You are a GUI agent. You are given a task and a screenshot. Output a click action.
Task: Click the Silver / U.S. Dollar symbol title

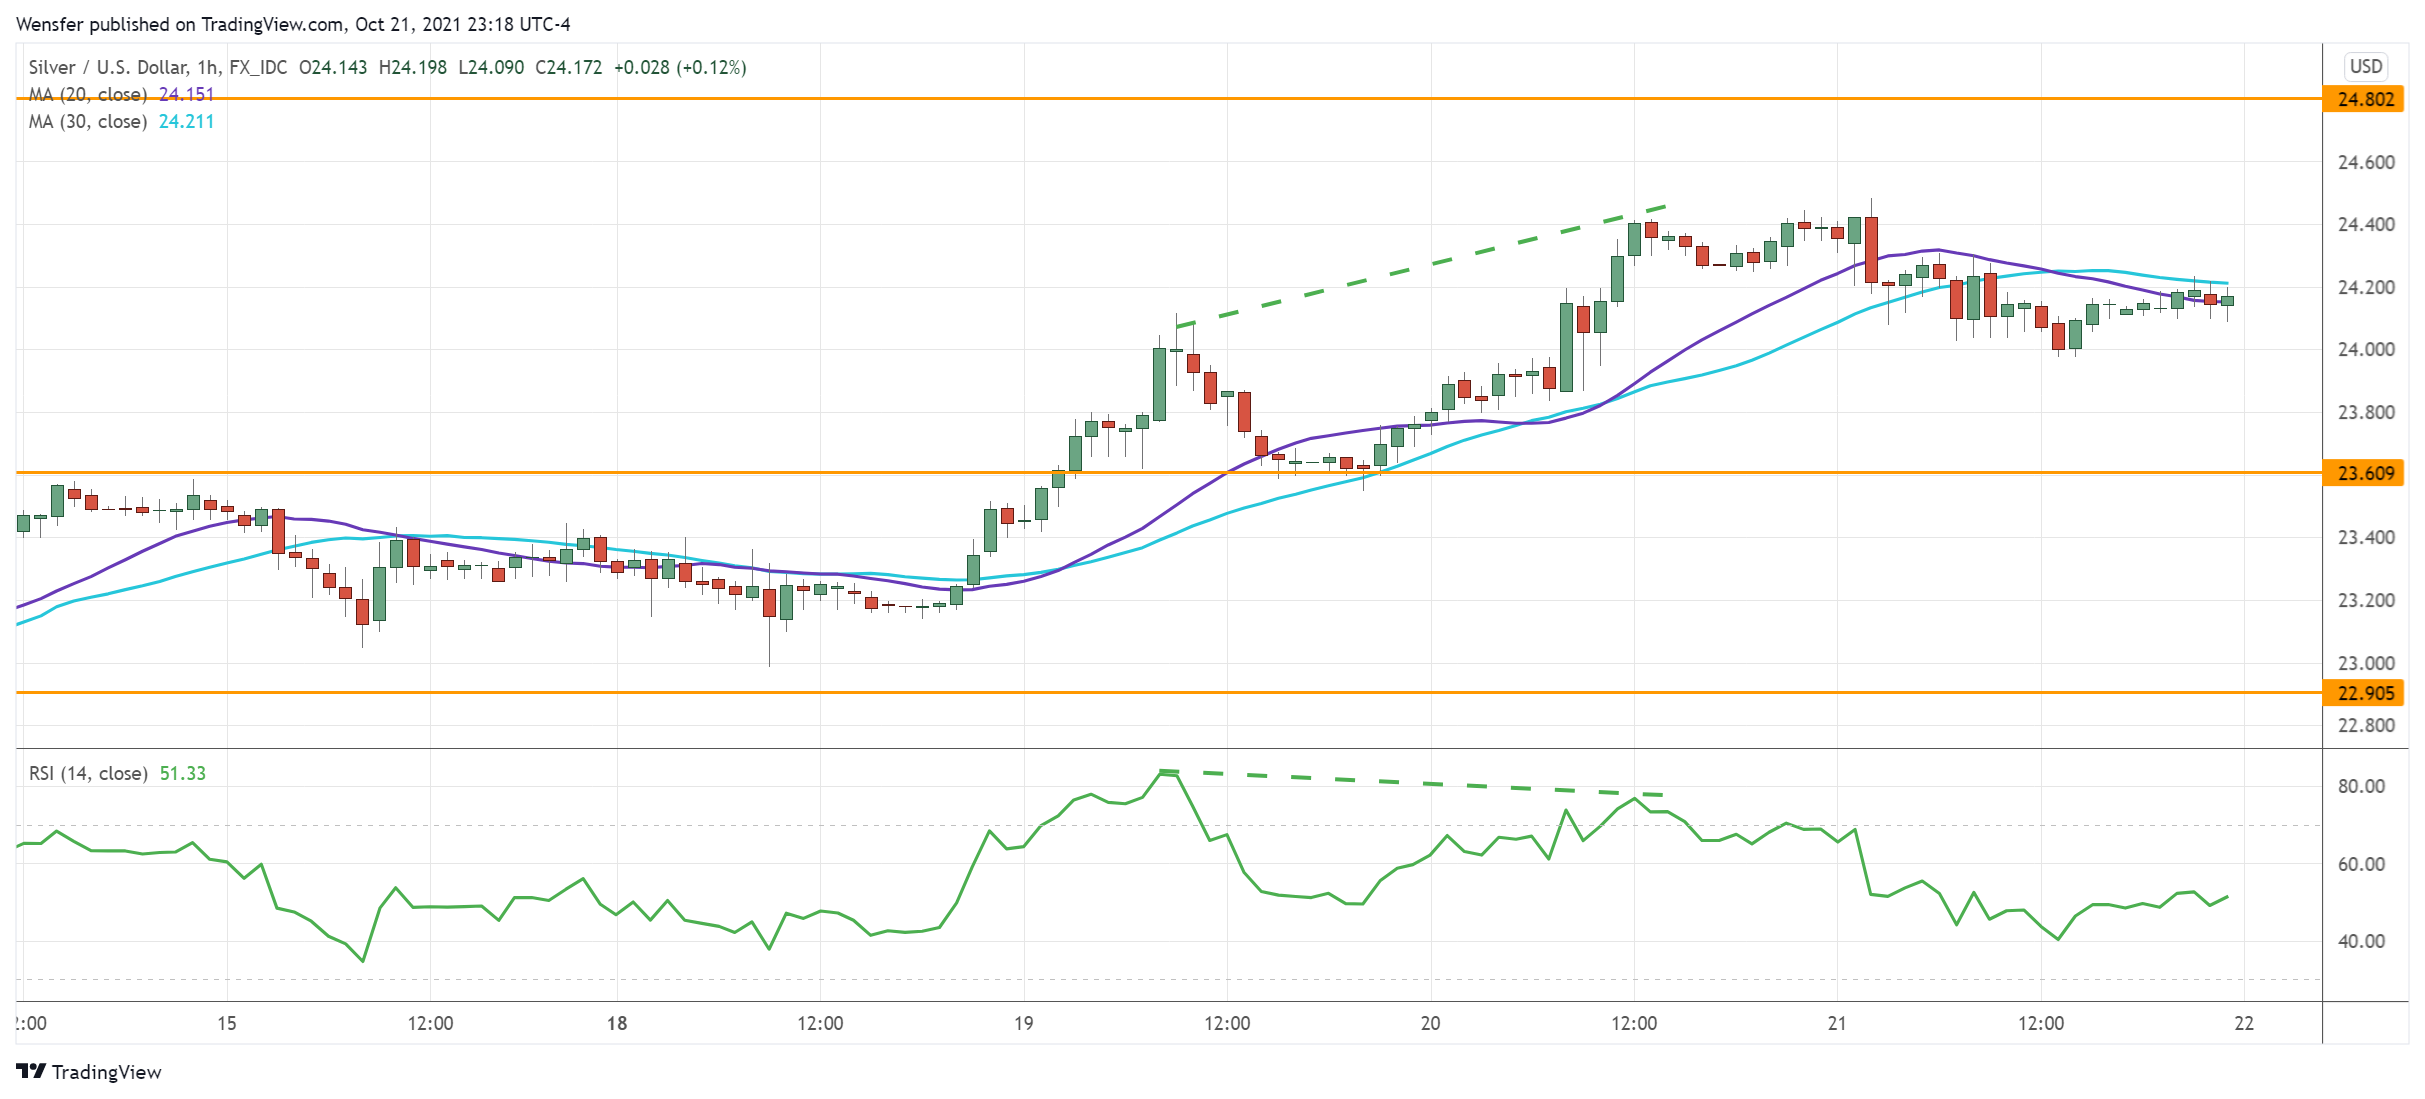[108, 67]
